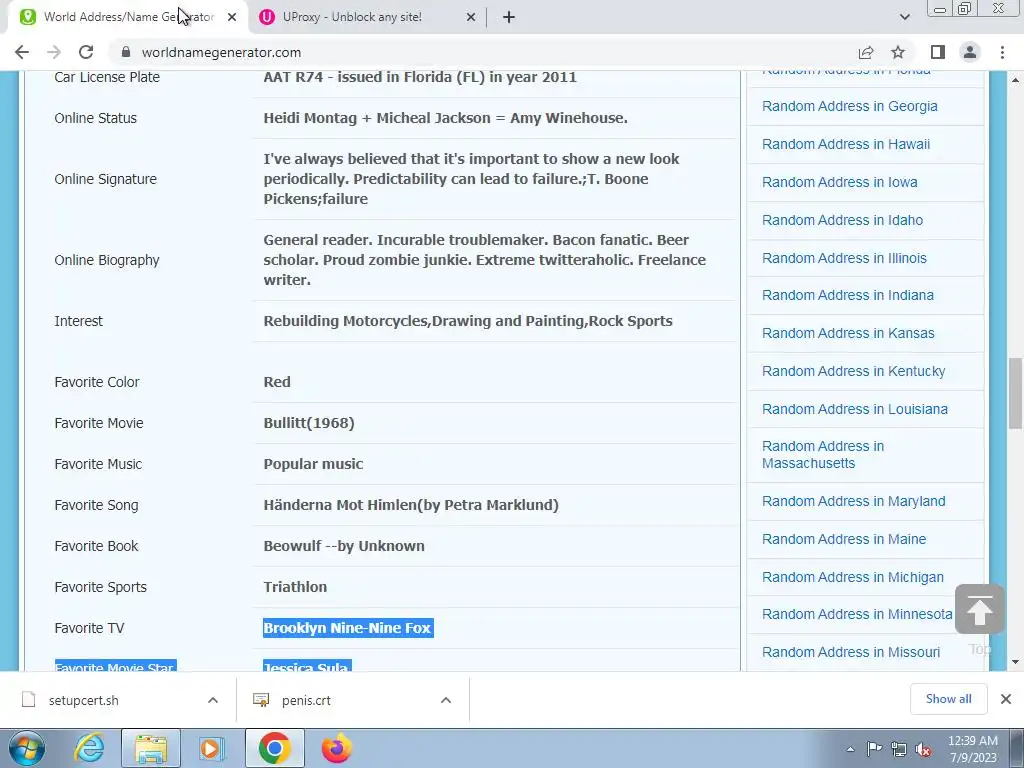This screenshot has width=1024, height=768.
Task: Reload the worldnamegenerator page
Action: pos(86,52)
